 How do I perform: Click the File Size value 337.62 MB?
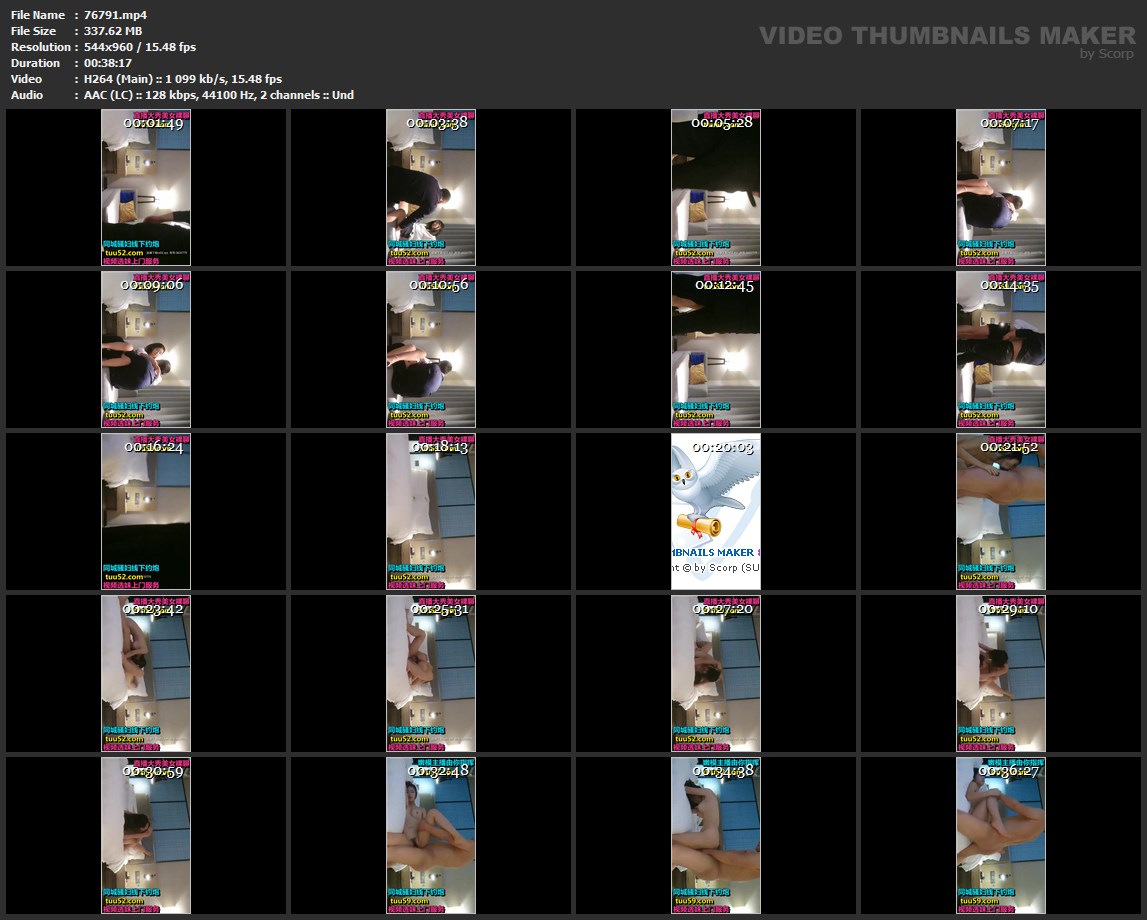click(x=113, y=31)
